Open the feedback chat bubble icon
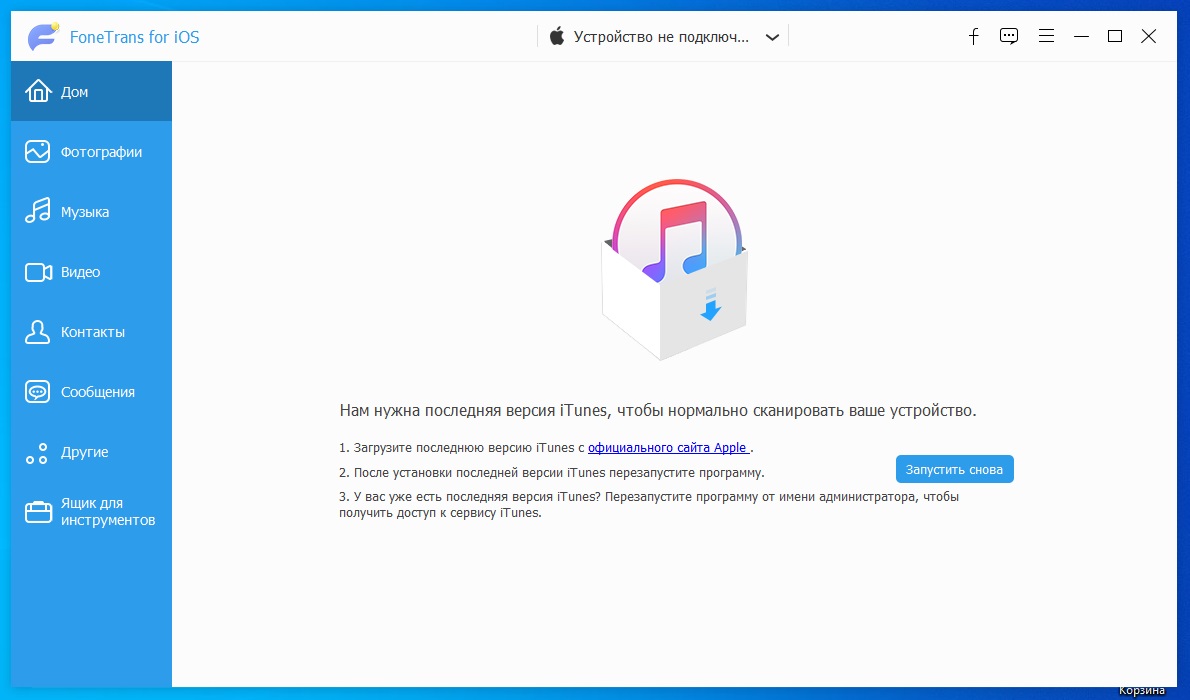 tap(1009, 36)
